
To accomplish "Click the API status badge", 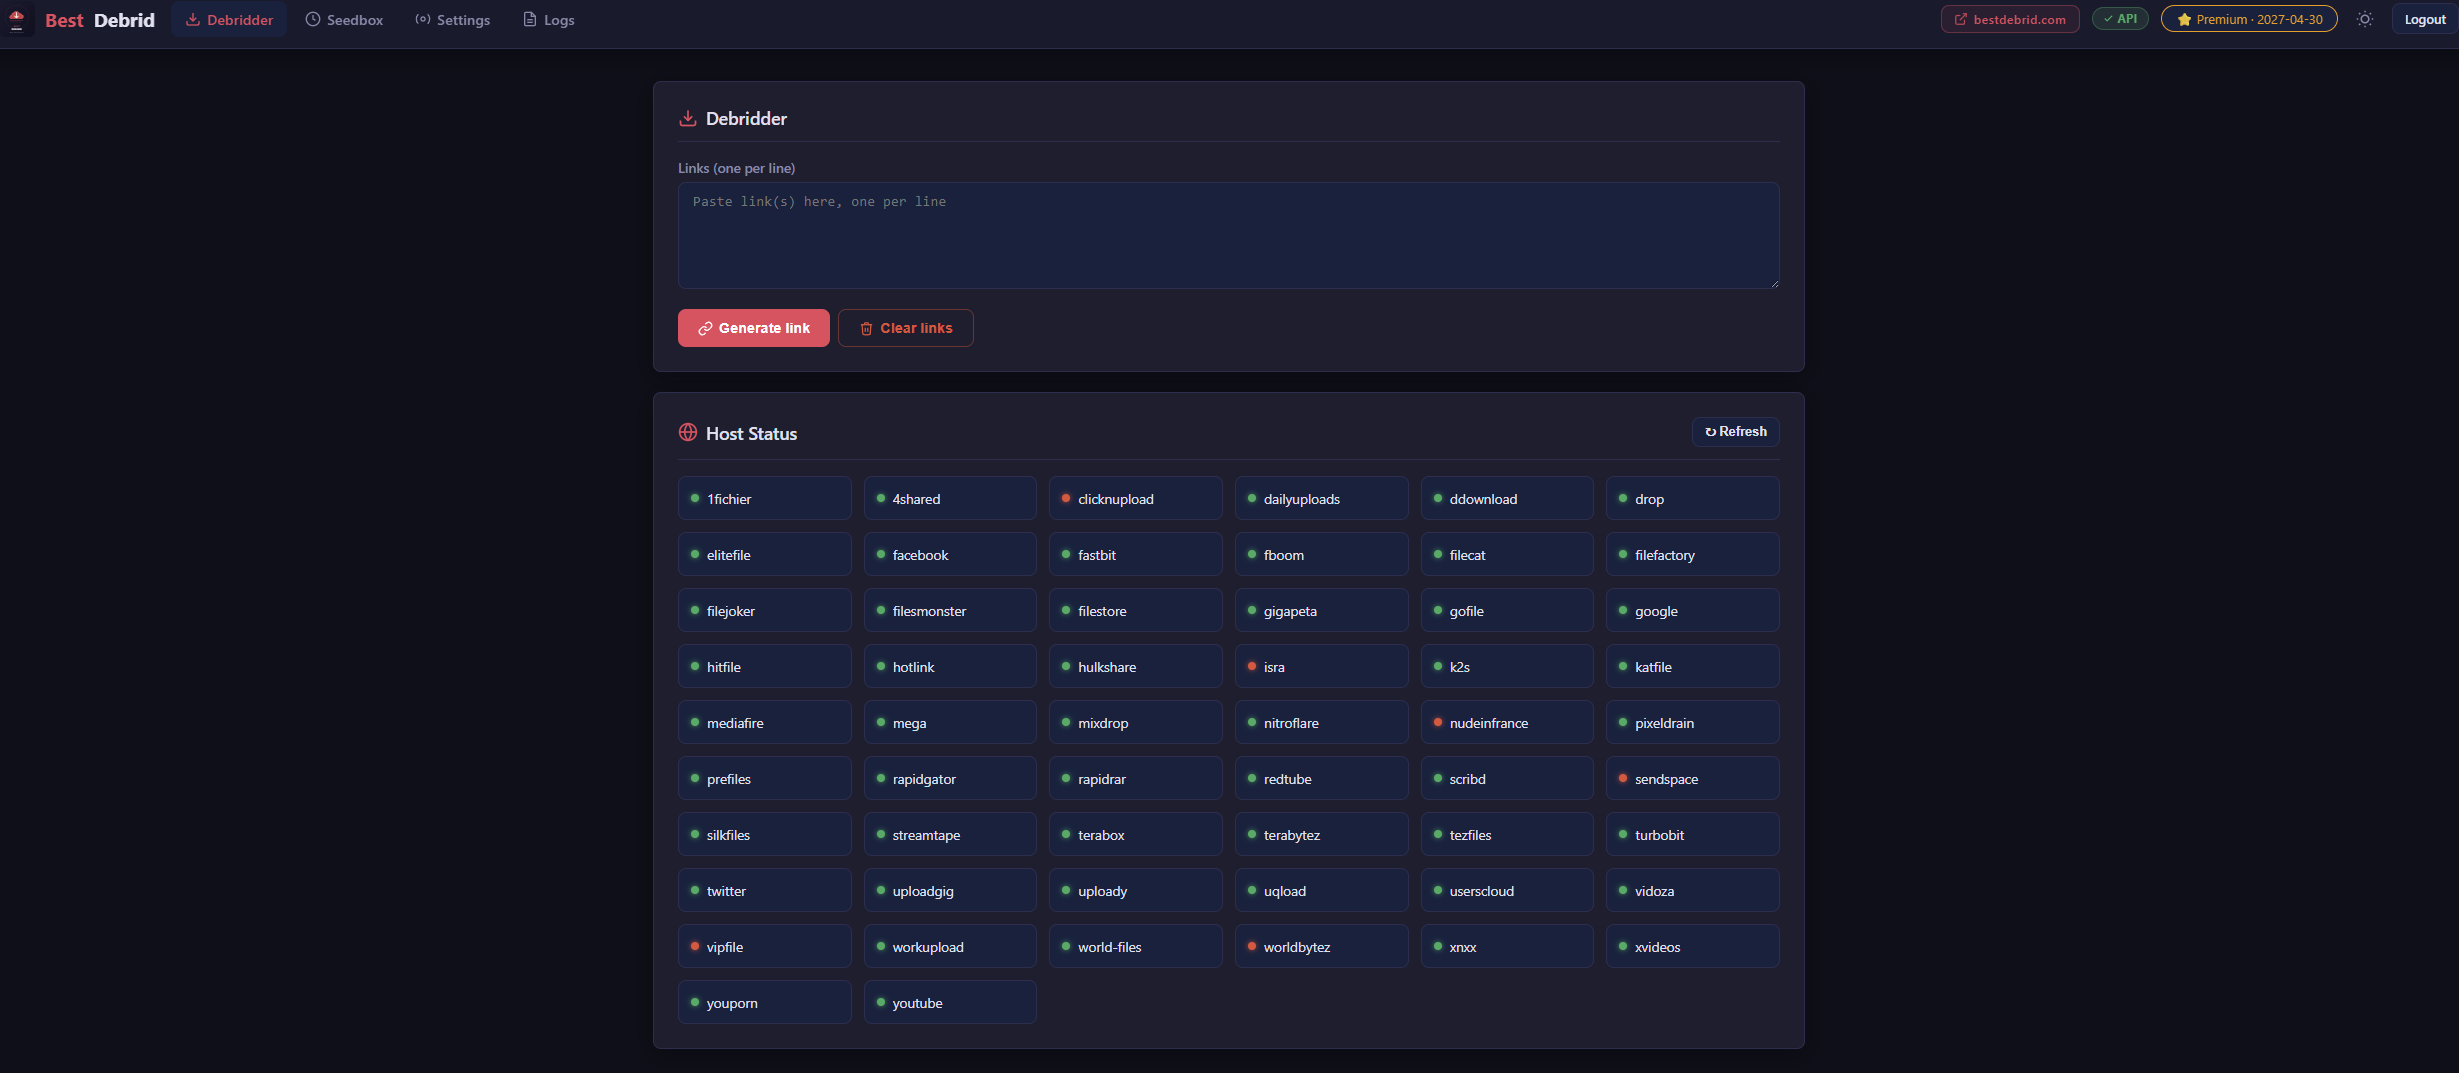I will [x=2120, y=19].
